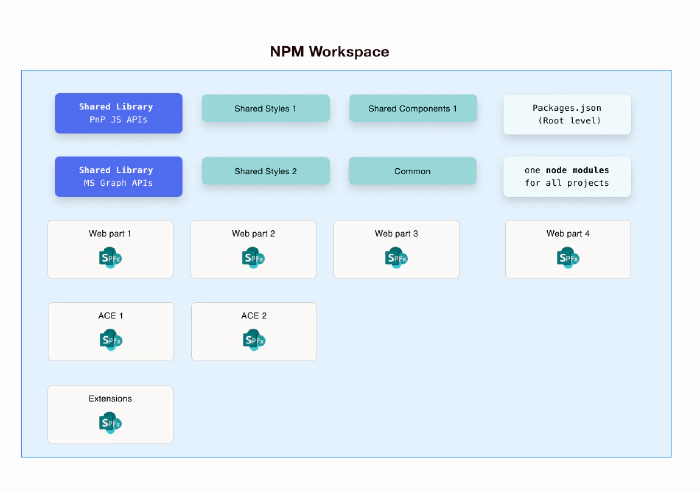Select the Common box
Image resolution: width=700 pixels, height=491 pixels.
pyautogui.click(x=412, y=171)
